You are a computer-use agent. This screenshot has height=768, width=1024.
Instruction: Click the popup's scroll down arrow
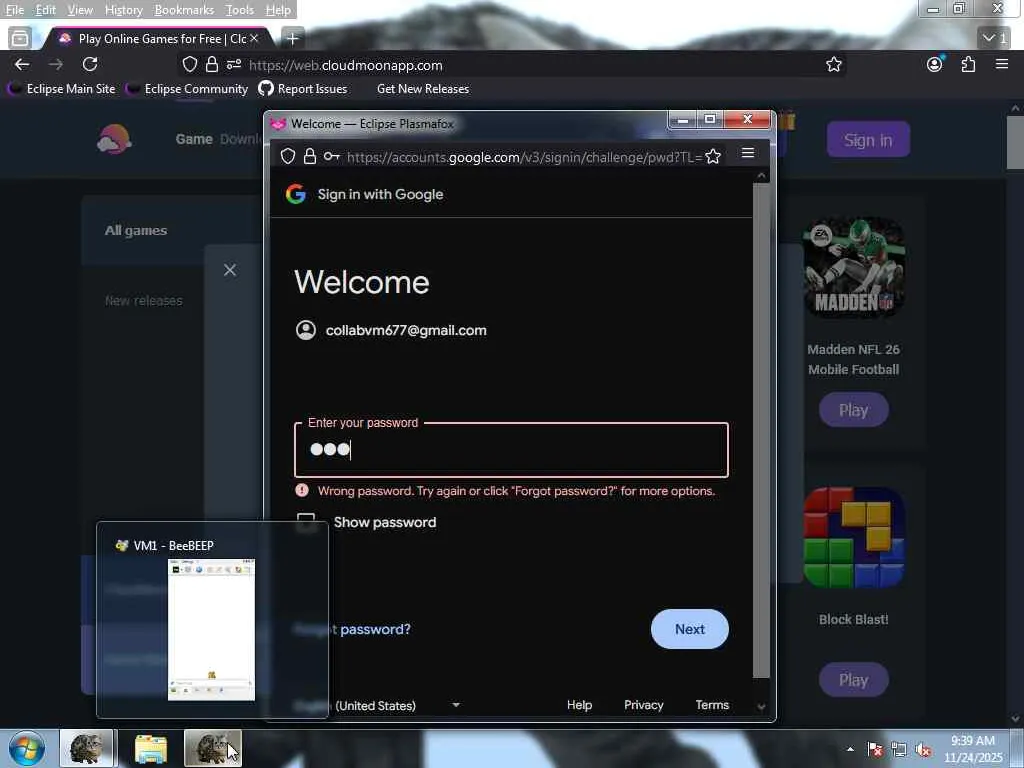(x=761, y=706)
